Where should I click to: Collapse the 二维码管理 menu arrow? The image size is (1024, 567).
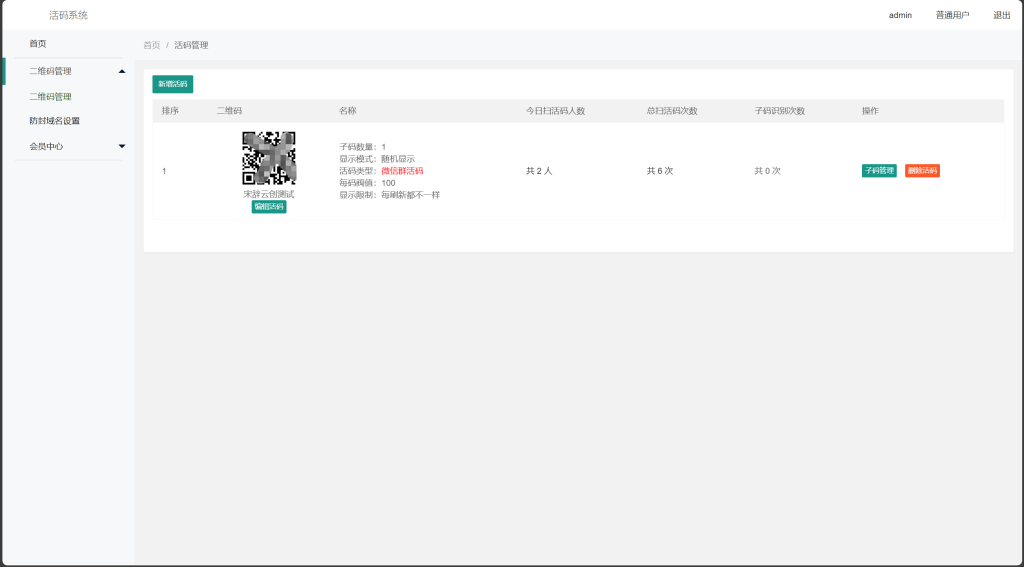click(x=122, y=71)
